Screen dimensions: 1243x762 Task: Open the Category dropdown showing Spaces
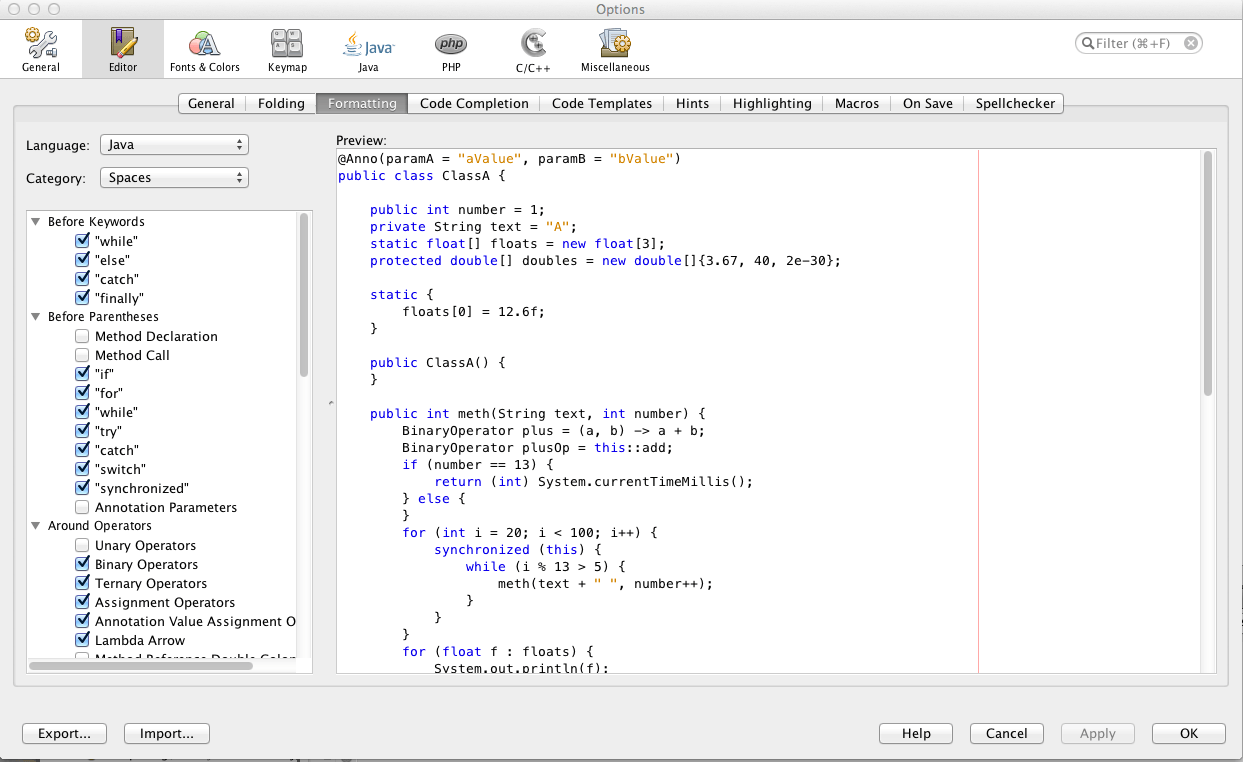coord(174,178)
